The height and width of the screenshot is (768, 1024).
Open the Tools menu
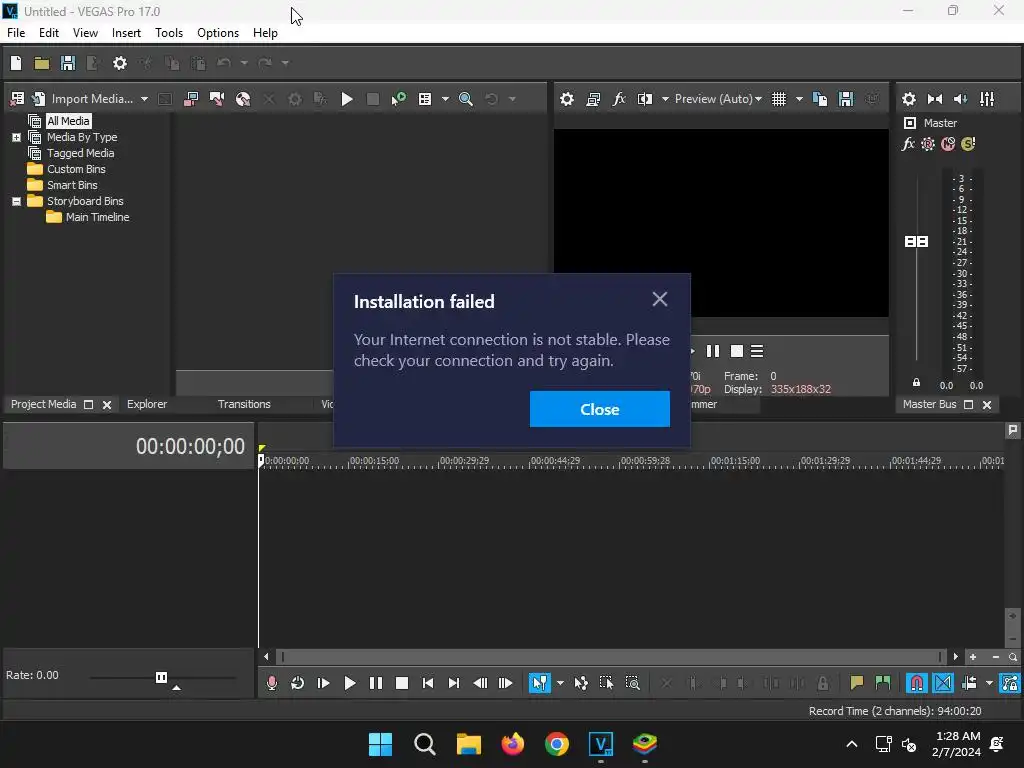[x=169, y=33]
